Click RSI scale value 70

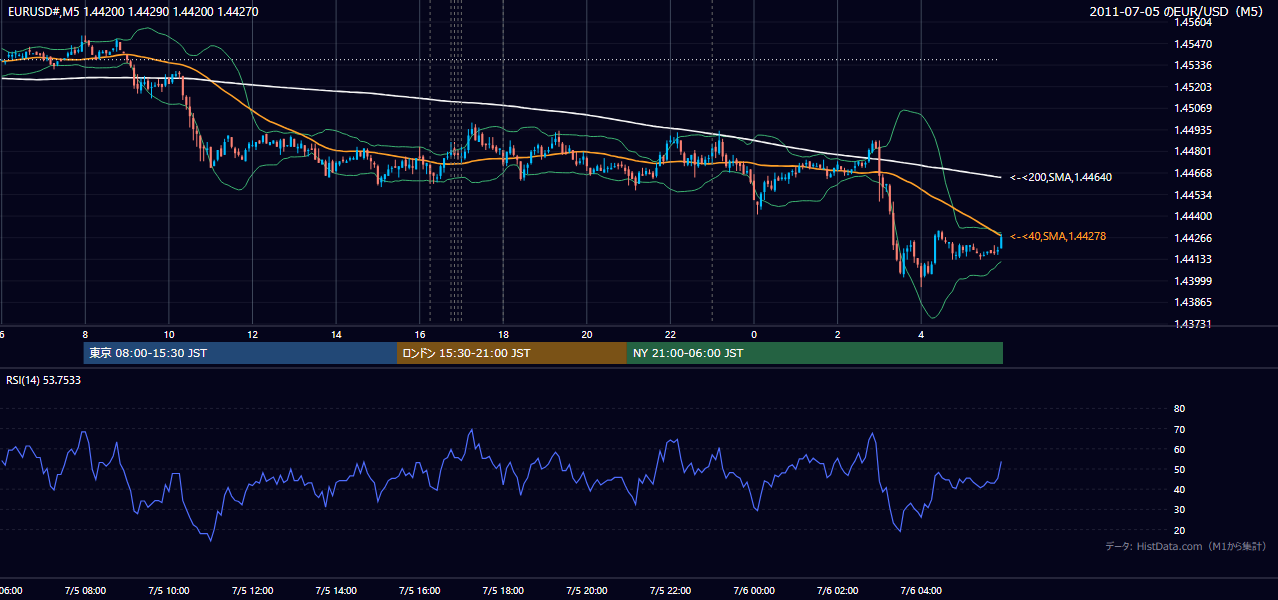click(1179, 429)
